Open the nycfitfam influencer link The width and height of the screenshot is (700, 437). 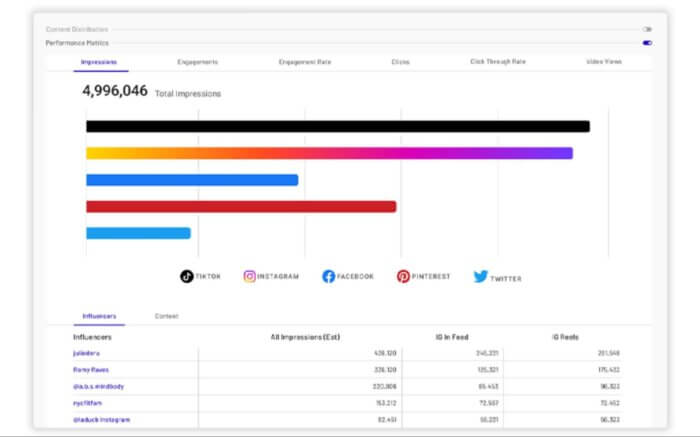click(88, 402)
